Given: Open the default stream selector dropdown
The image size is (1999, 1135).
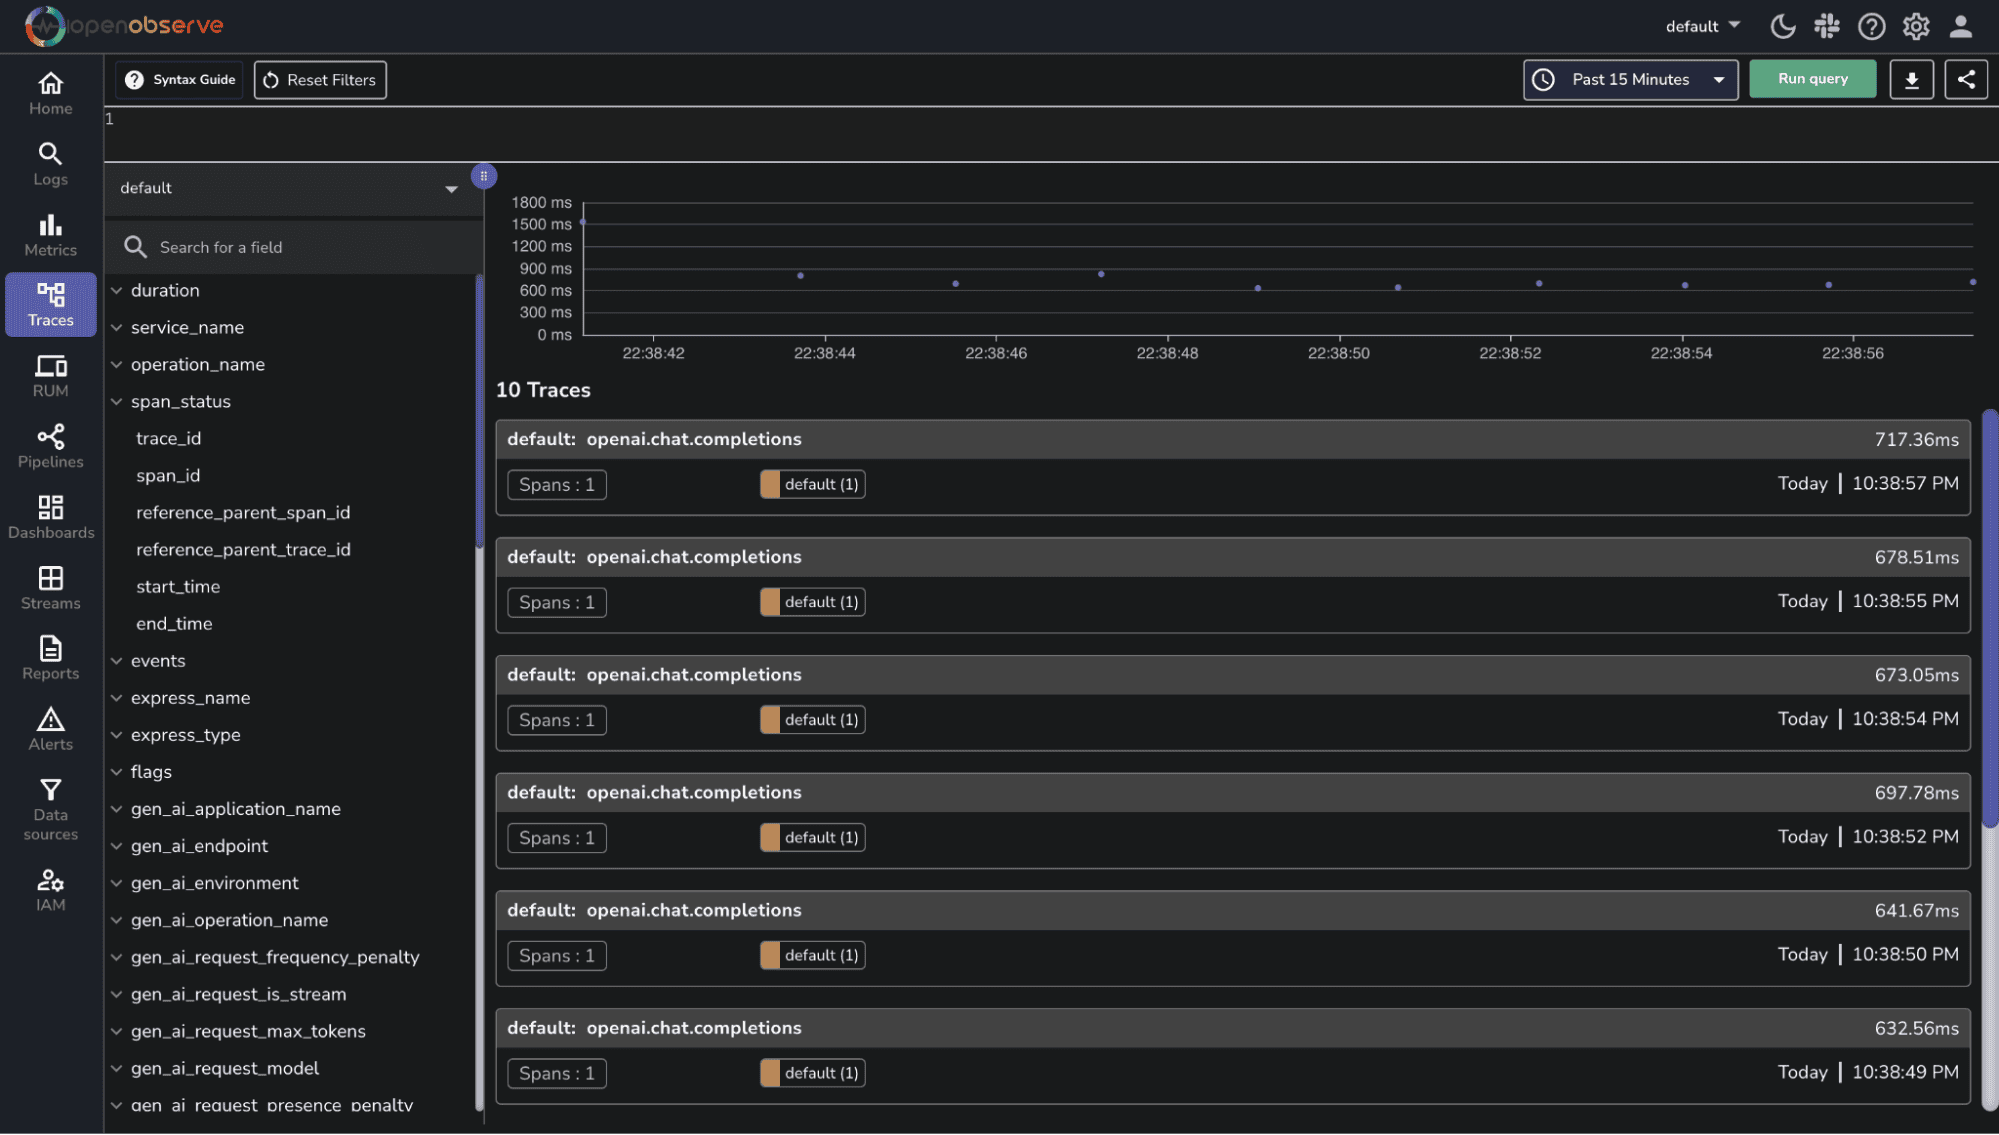Looking at the screenshot, I should click(x=288, y=189).
